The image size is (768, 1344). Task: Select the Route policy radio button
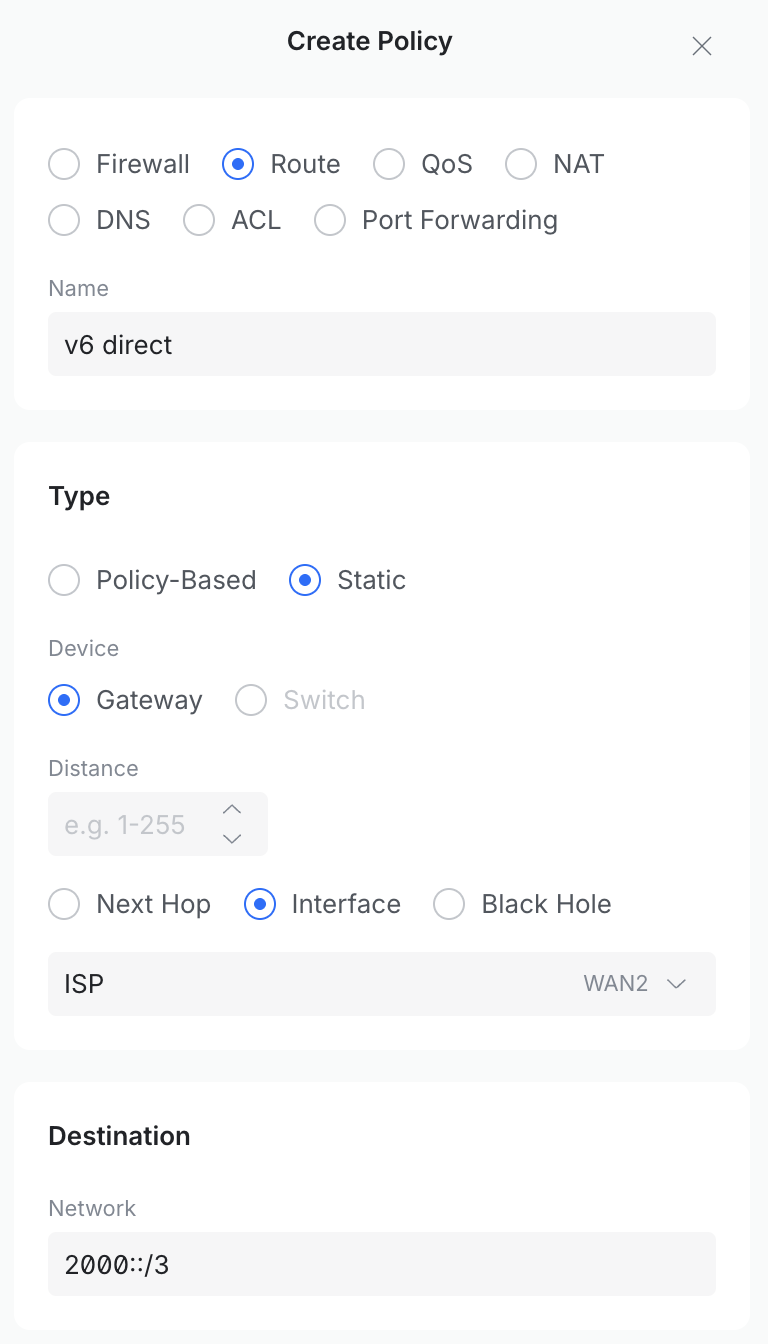(x=238, y=164)
